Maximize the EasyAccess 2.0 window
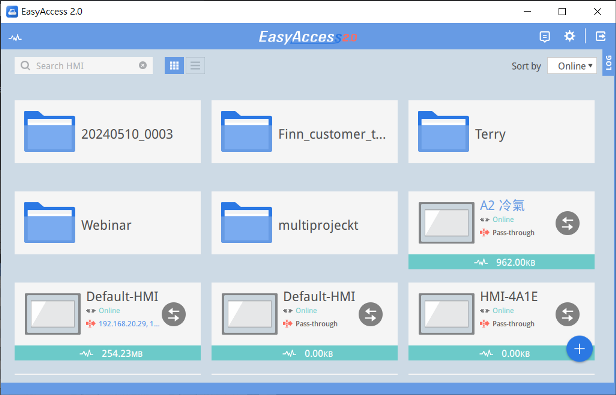This screenshot has height=395, width=616. point(562,11)
